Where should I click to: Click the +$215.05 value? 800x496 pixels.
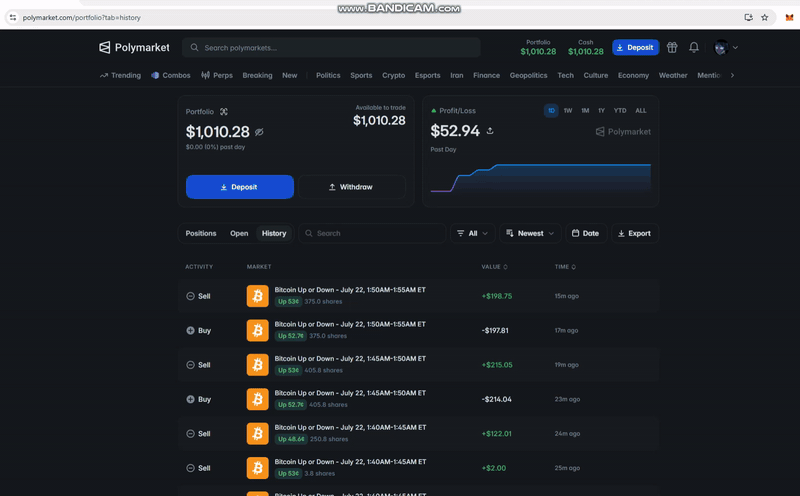pos(497,365)
